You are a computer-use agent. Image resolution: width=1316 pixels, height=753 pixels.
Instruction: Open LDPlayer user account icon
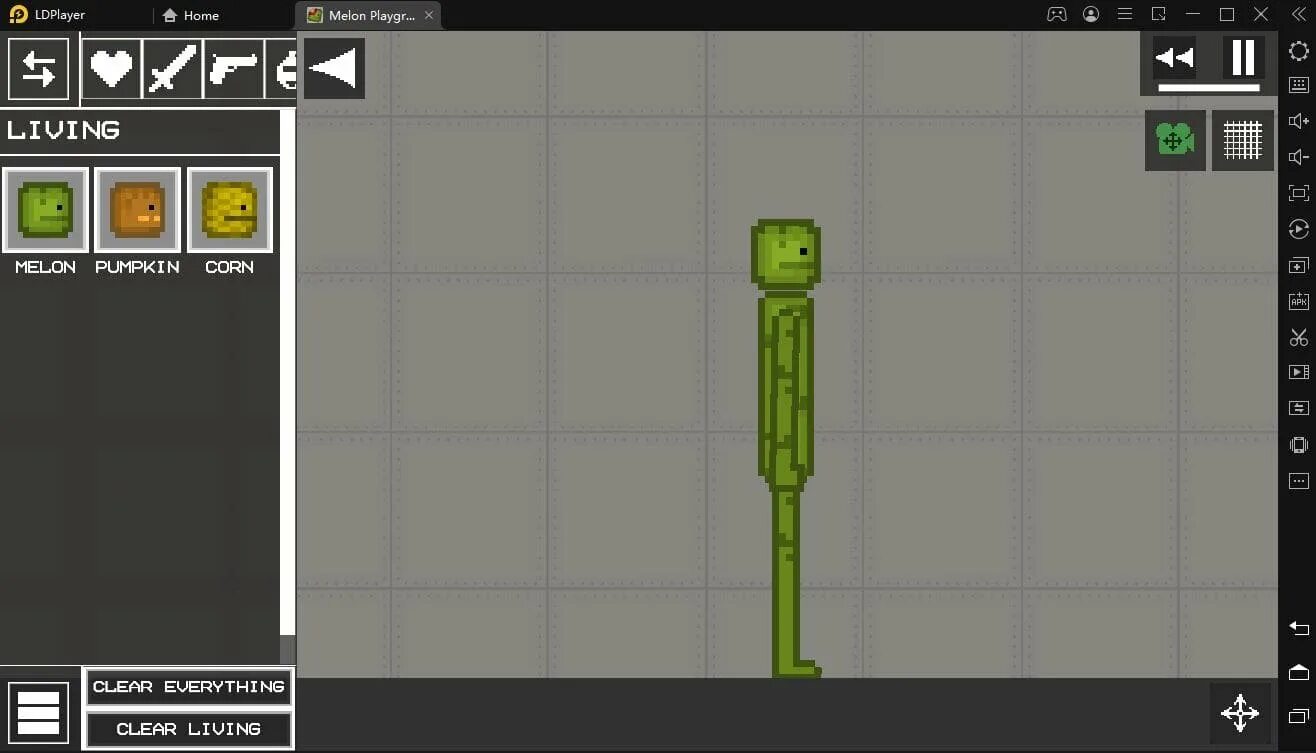click(x=1091, y=14)
